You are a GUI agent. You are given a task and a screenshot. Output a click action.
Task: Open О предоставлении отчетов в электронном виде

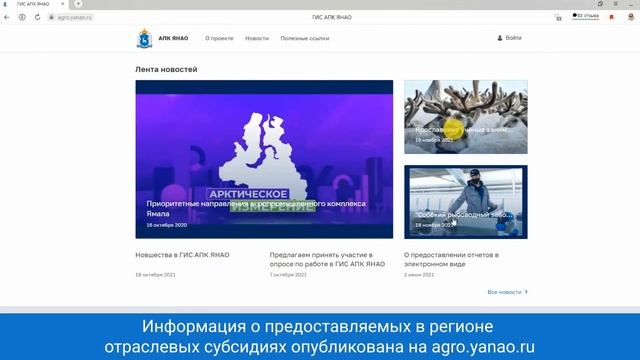point(451,259)
